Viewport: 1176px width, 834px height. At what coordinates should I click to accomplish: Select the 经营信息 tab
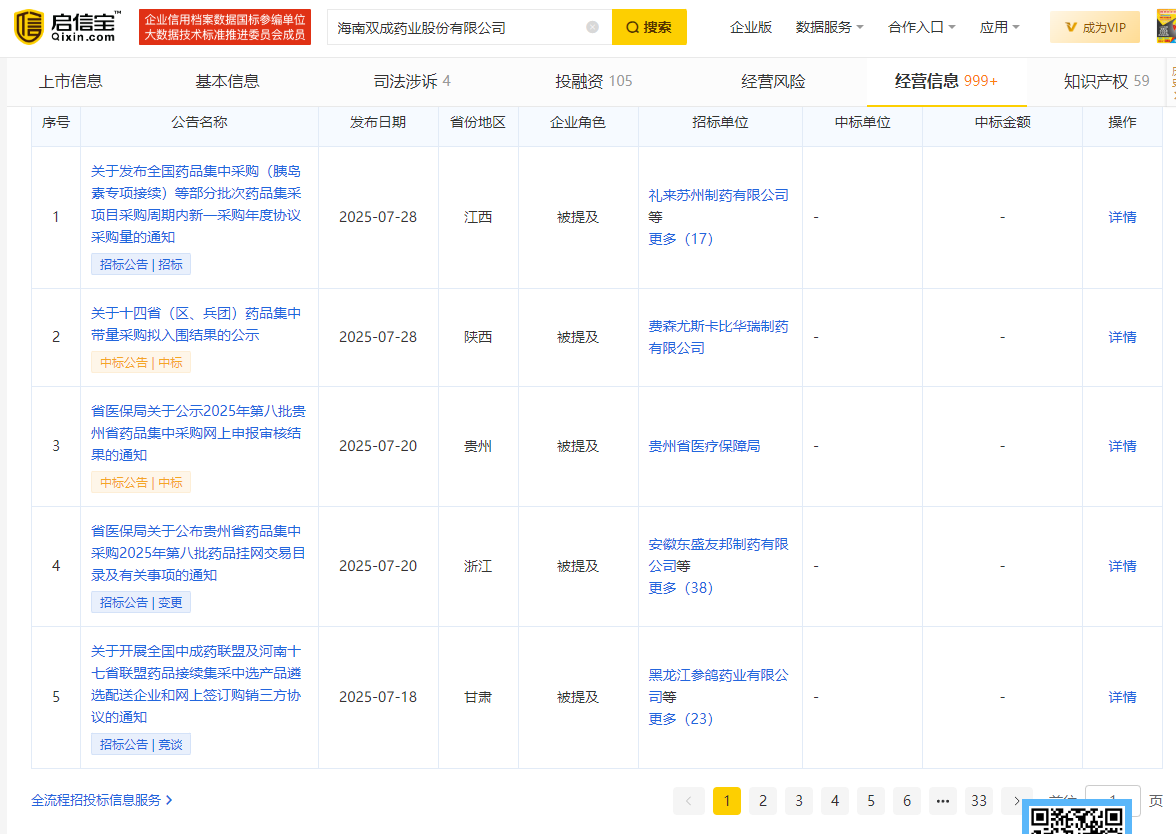pyautogui.click(x=946, y=81)
